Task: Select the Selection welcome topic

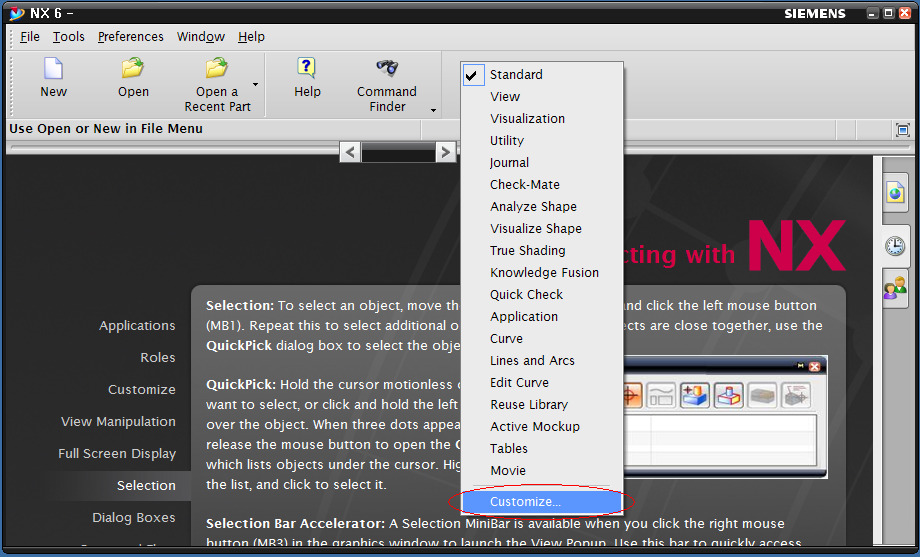Action: (146, 485)
